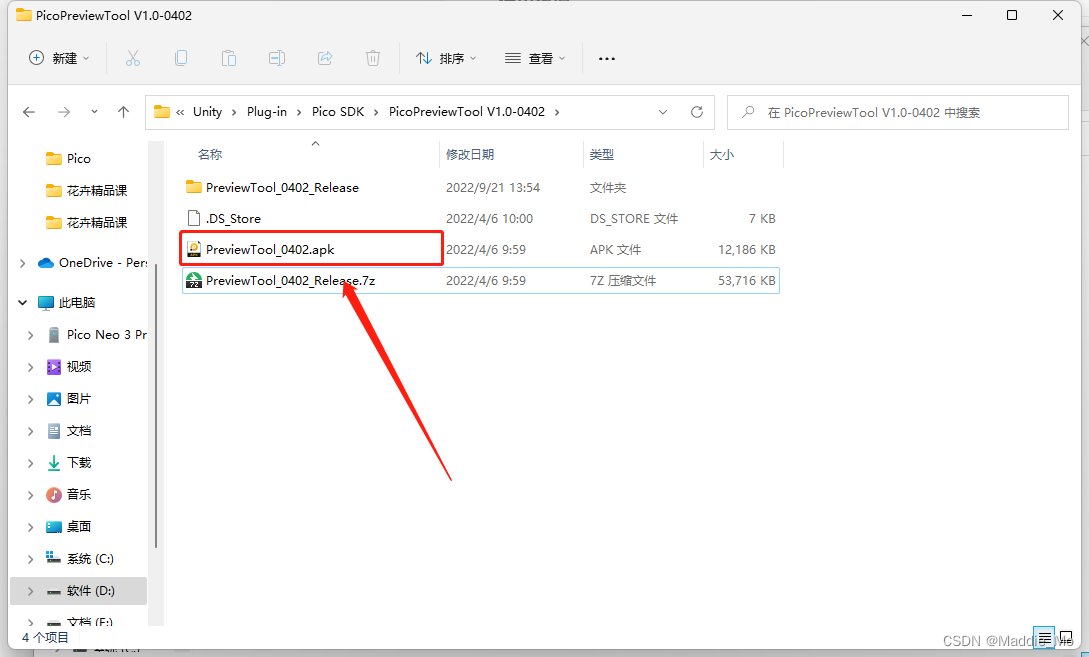Expand the Music (音乐) node
The image size is (1089, 657).
(x=31, y=494)
